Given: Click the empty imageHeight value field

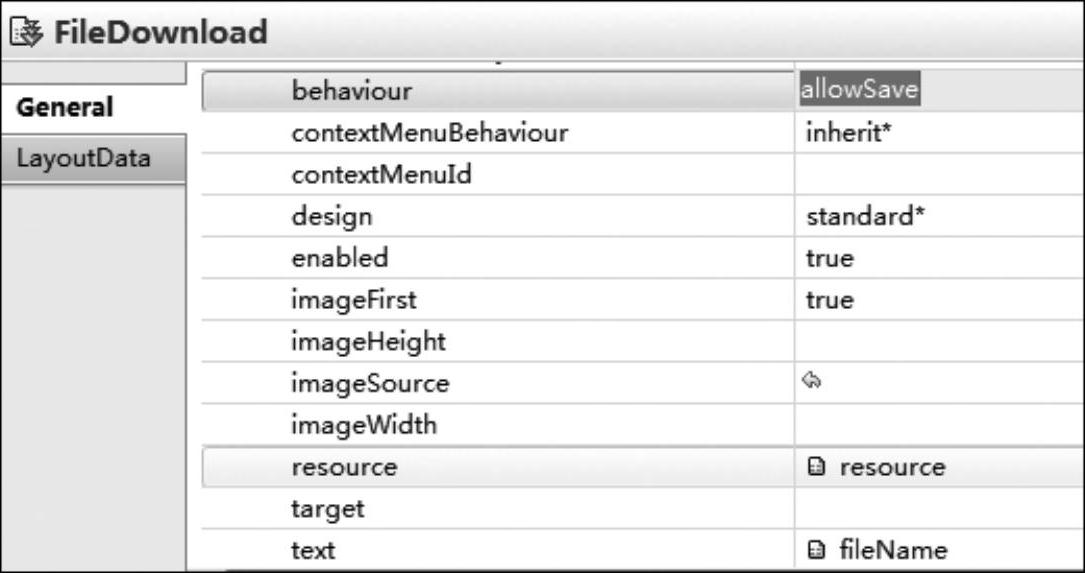Looking at the screenshot, I should click(940, 341).
